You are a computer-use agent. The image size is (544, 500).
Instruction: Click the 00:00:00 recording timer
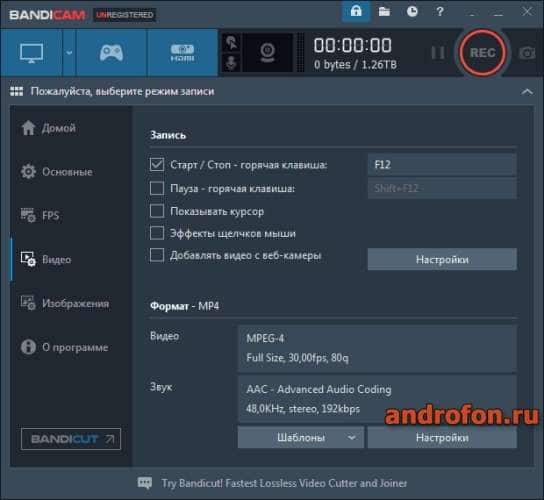pyautogui.click(x=352, y=45)
